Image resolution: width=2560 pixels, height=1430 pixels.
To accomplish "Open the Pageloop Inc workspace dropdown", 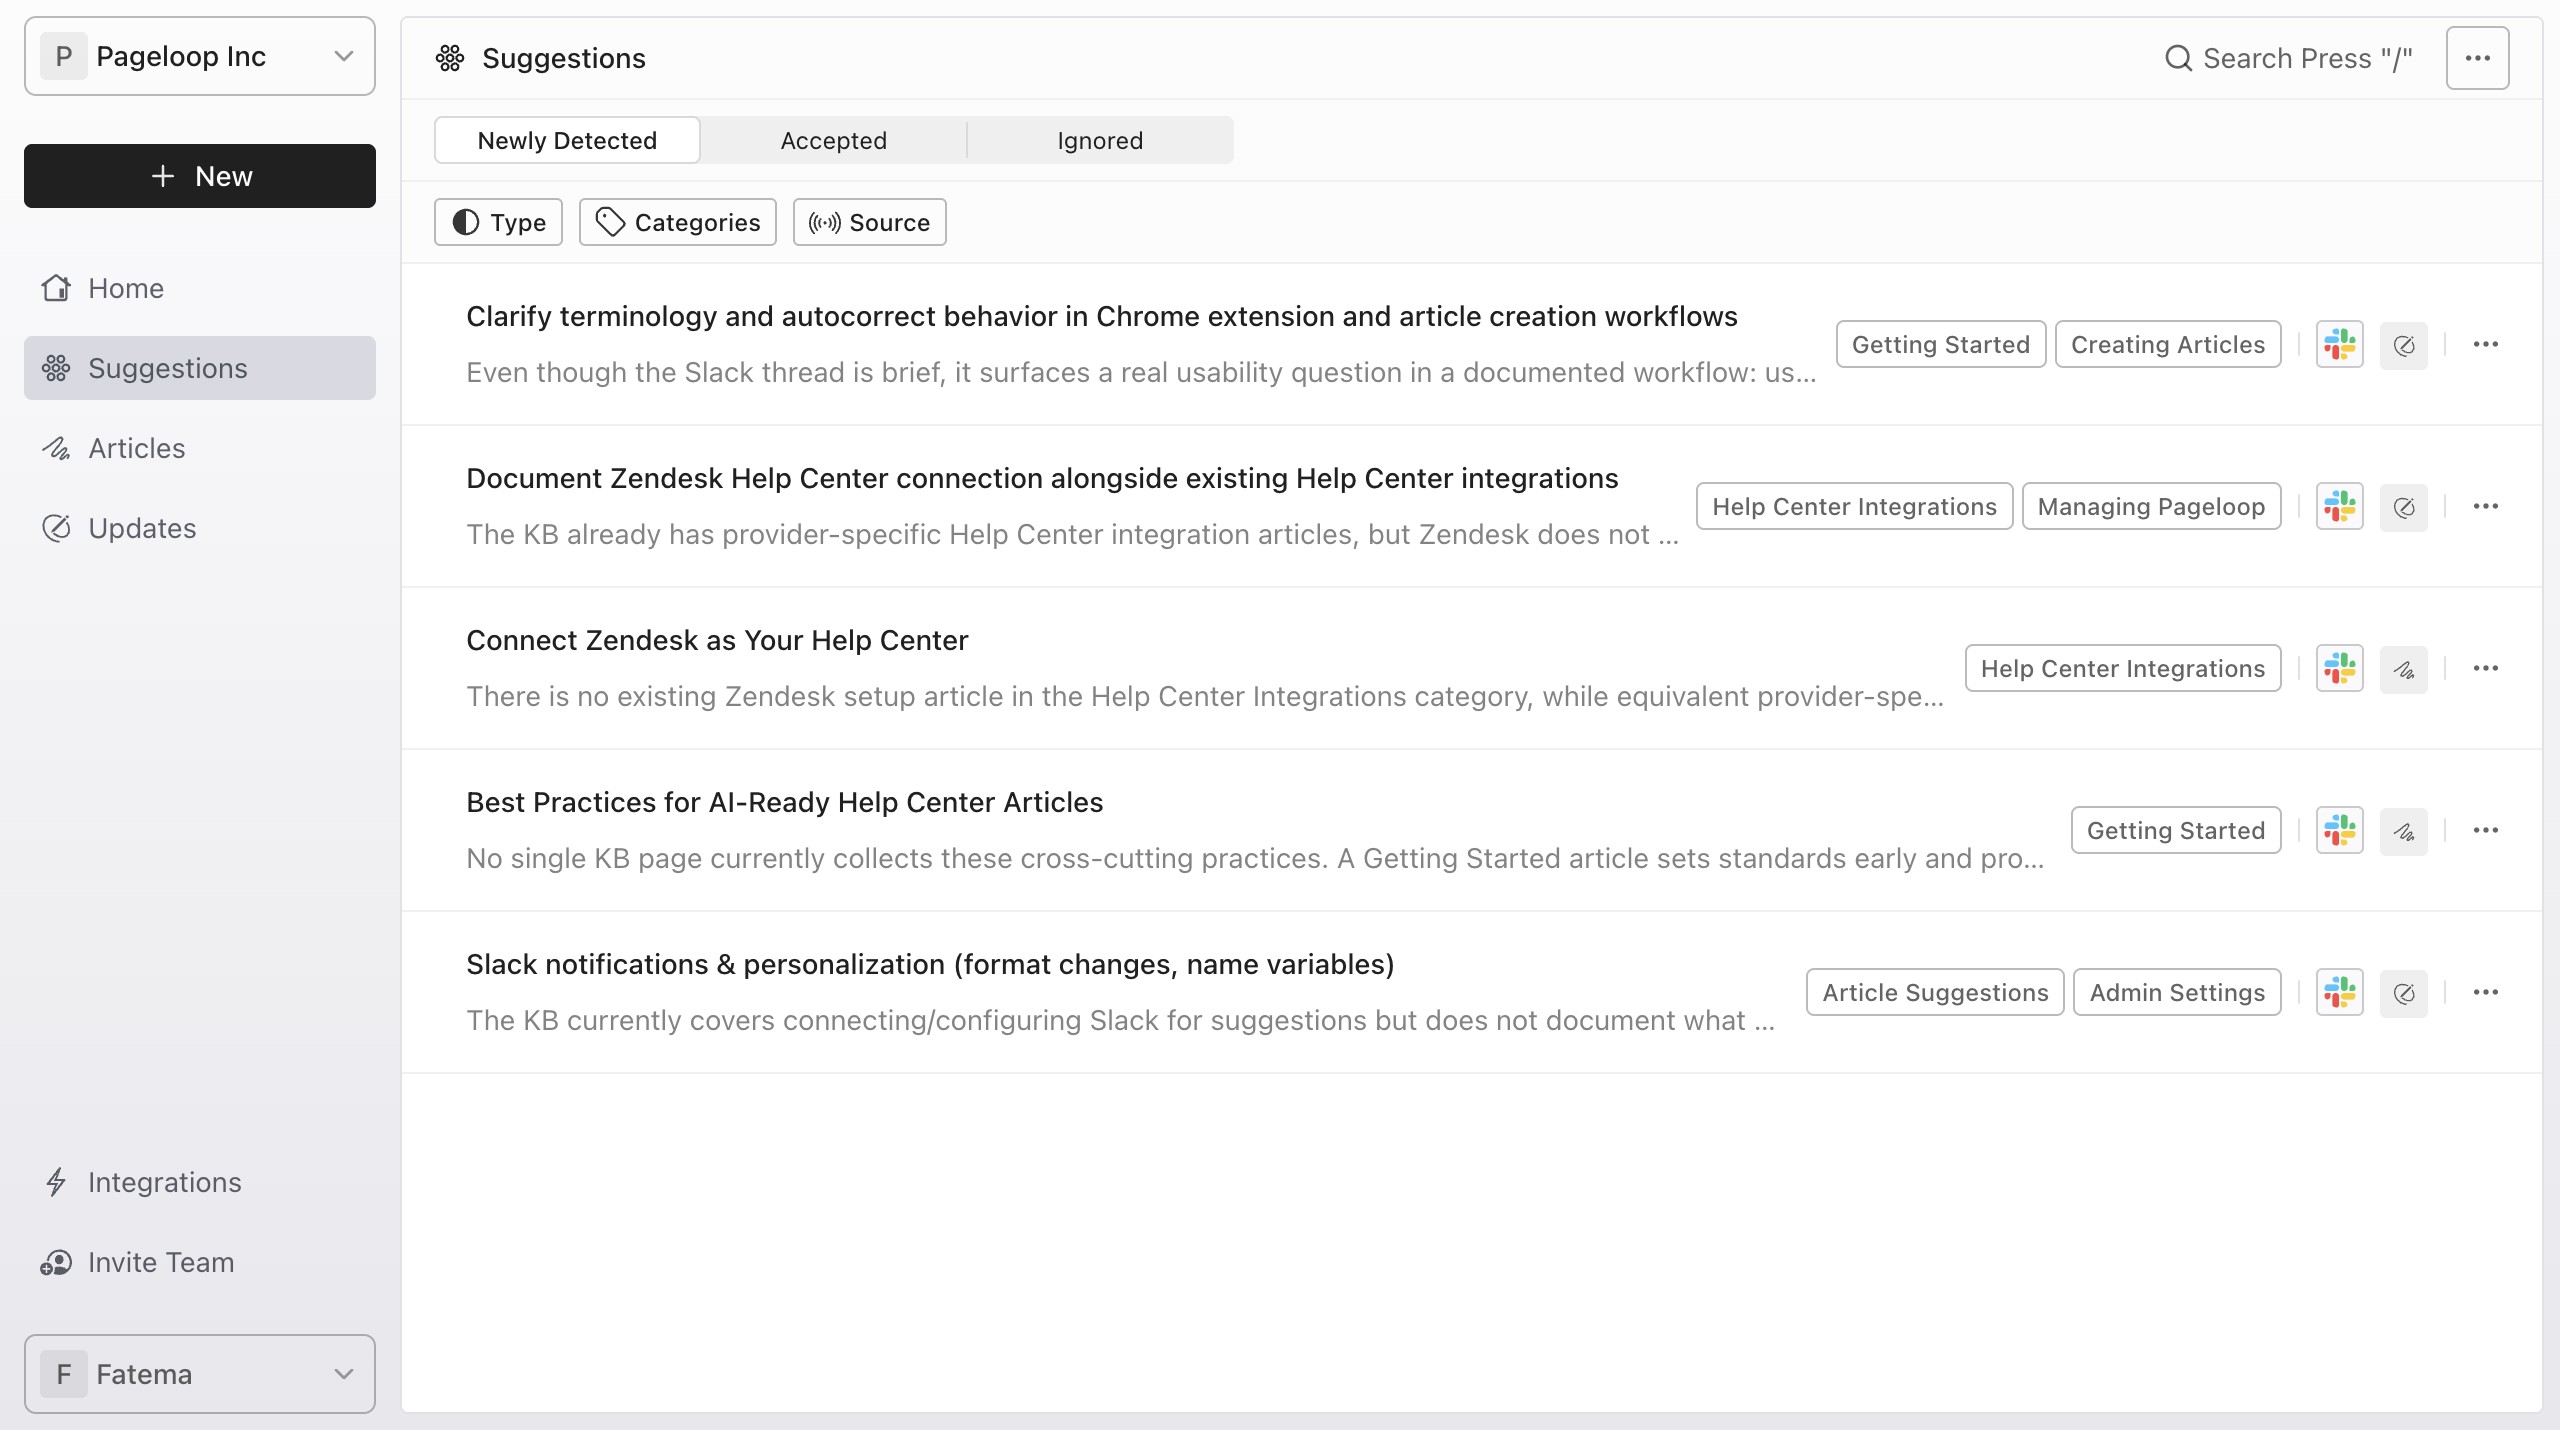I will [x=200, y=56].
